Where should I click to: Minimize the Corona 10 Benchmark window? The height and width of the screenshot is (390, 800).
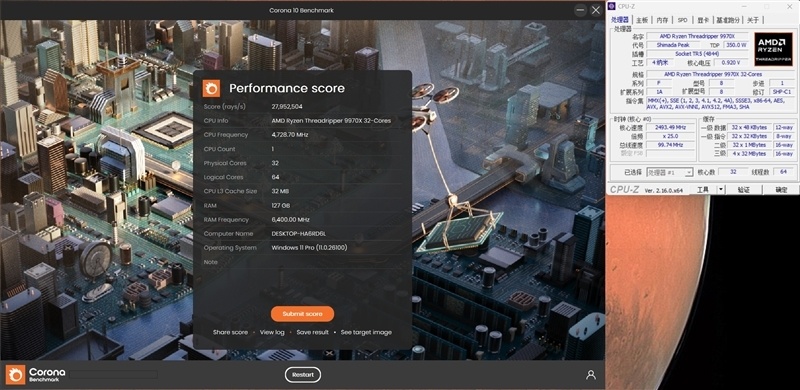[580, 10]
